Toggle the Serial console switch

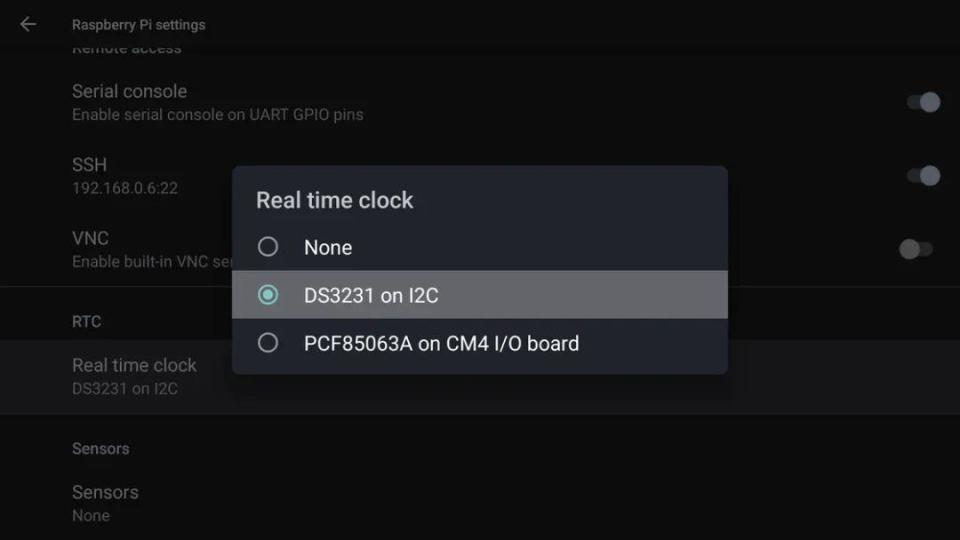[923, 102]
